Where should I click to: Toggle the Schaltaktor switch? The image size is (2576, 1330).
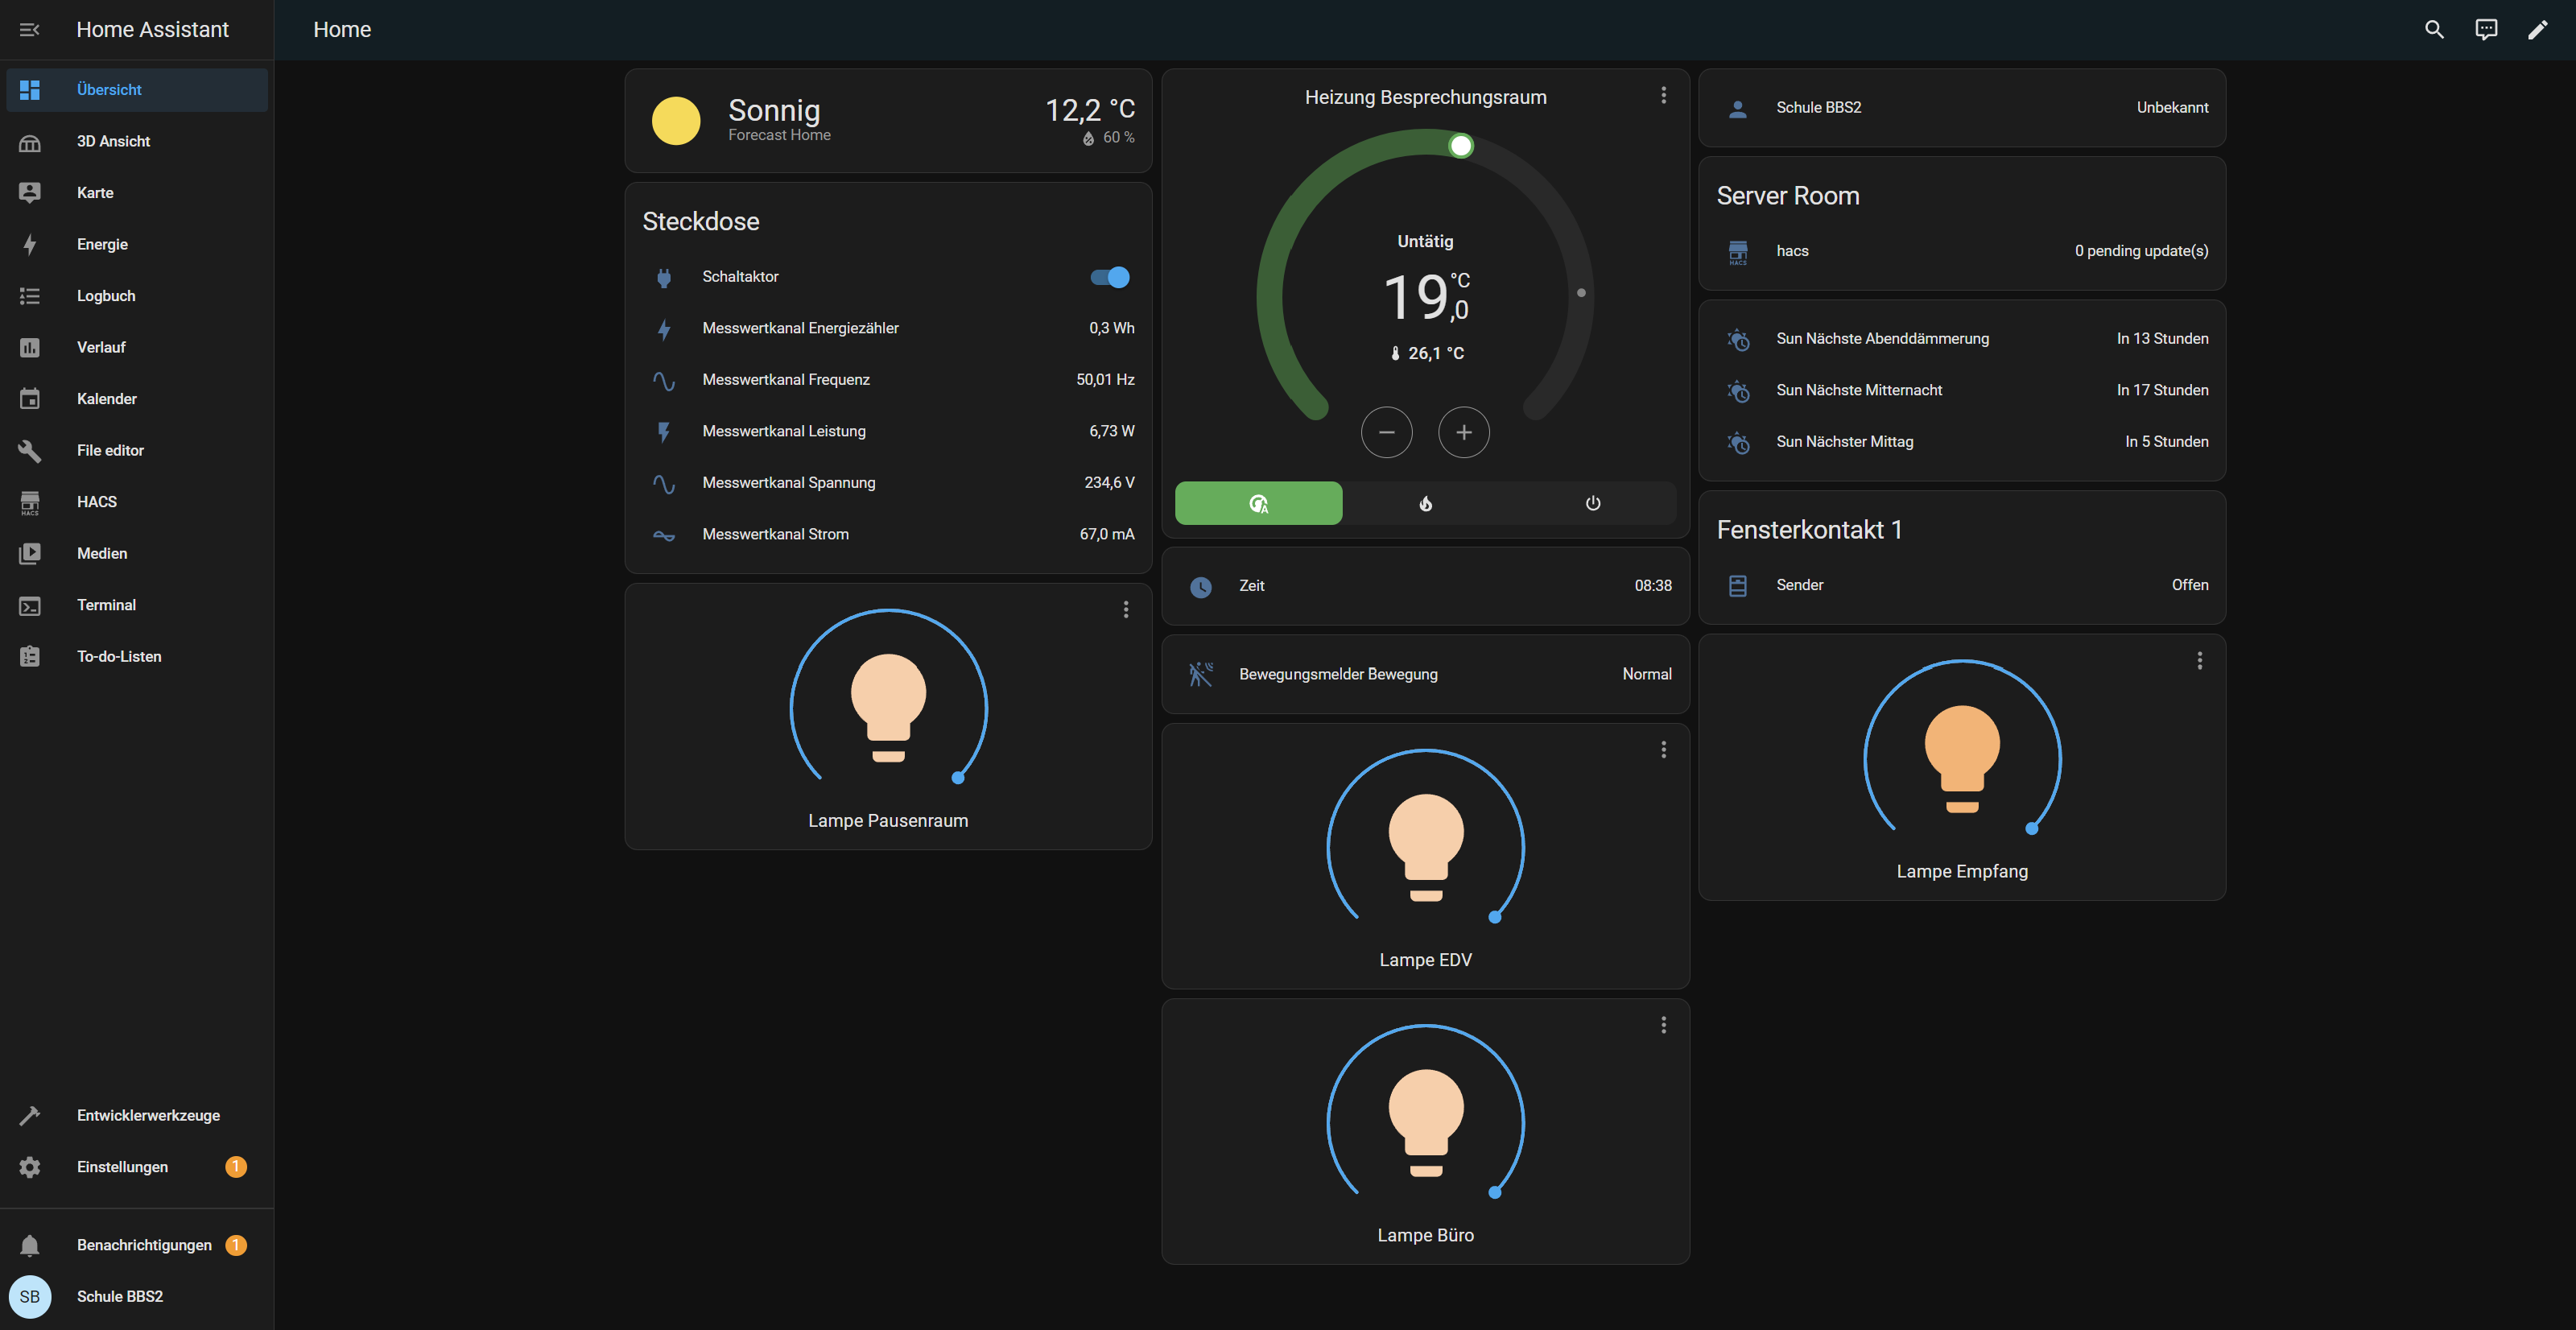pos(1110,277)
